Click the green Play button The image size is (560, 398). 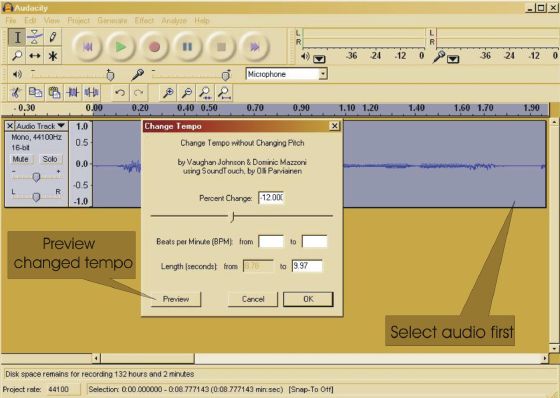121,47
